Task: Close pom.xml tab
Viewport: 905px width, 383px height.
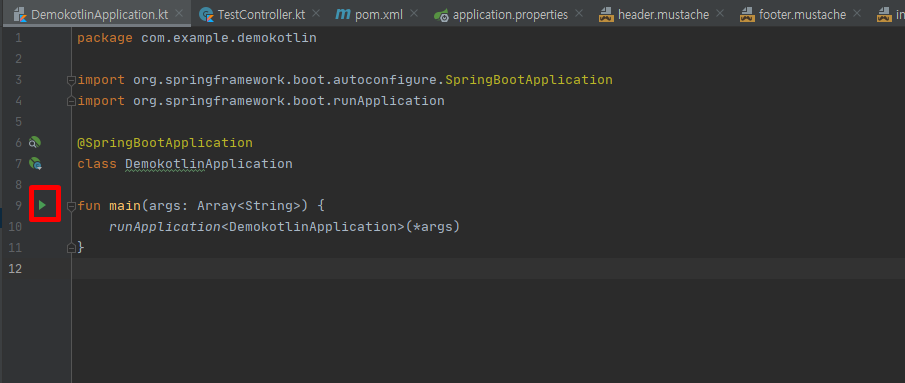Action: click(413, 13)
